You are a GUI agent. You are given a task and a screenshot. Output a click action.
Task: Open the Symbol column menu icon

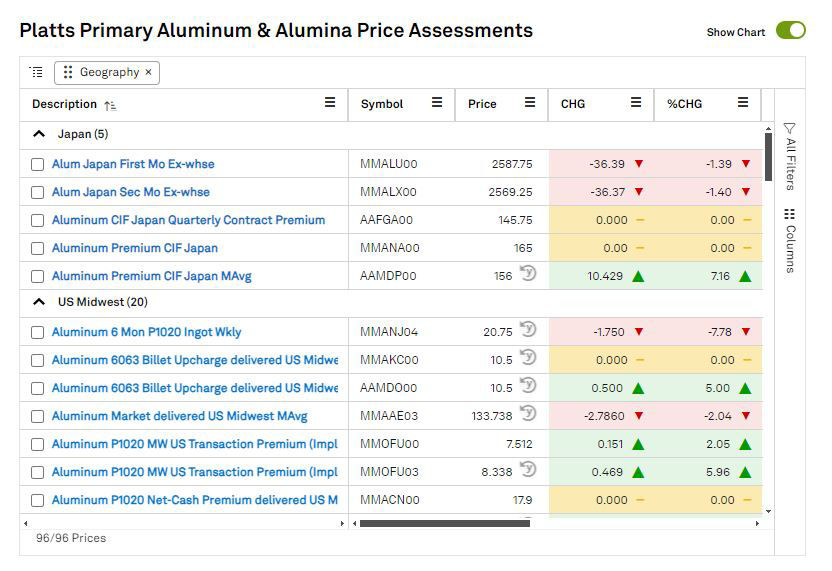(x=436, y=103)
